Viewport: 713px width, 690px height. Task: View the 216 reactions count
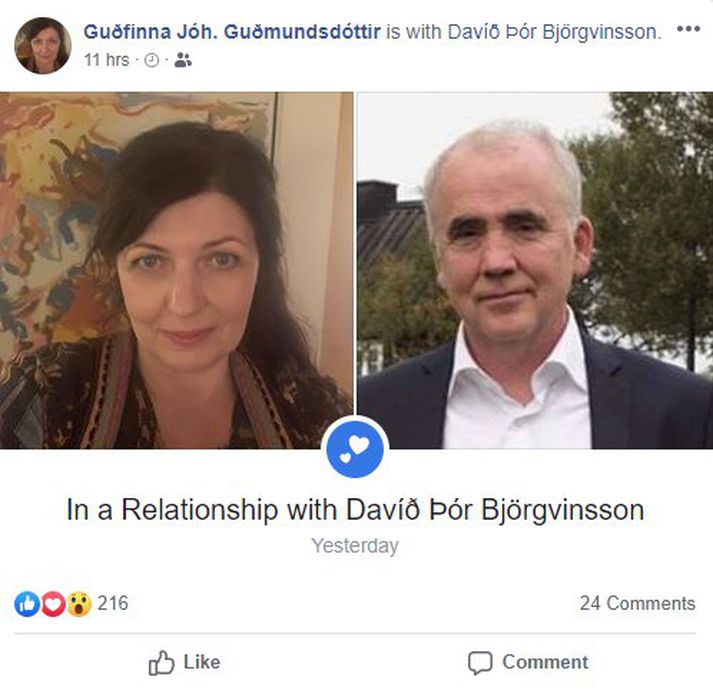tap(113, 604)
